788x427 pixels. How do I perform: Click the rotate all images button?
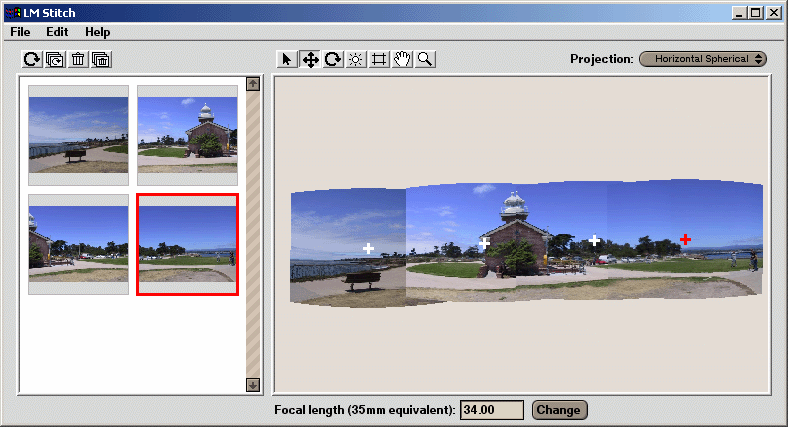55,59
